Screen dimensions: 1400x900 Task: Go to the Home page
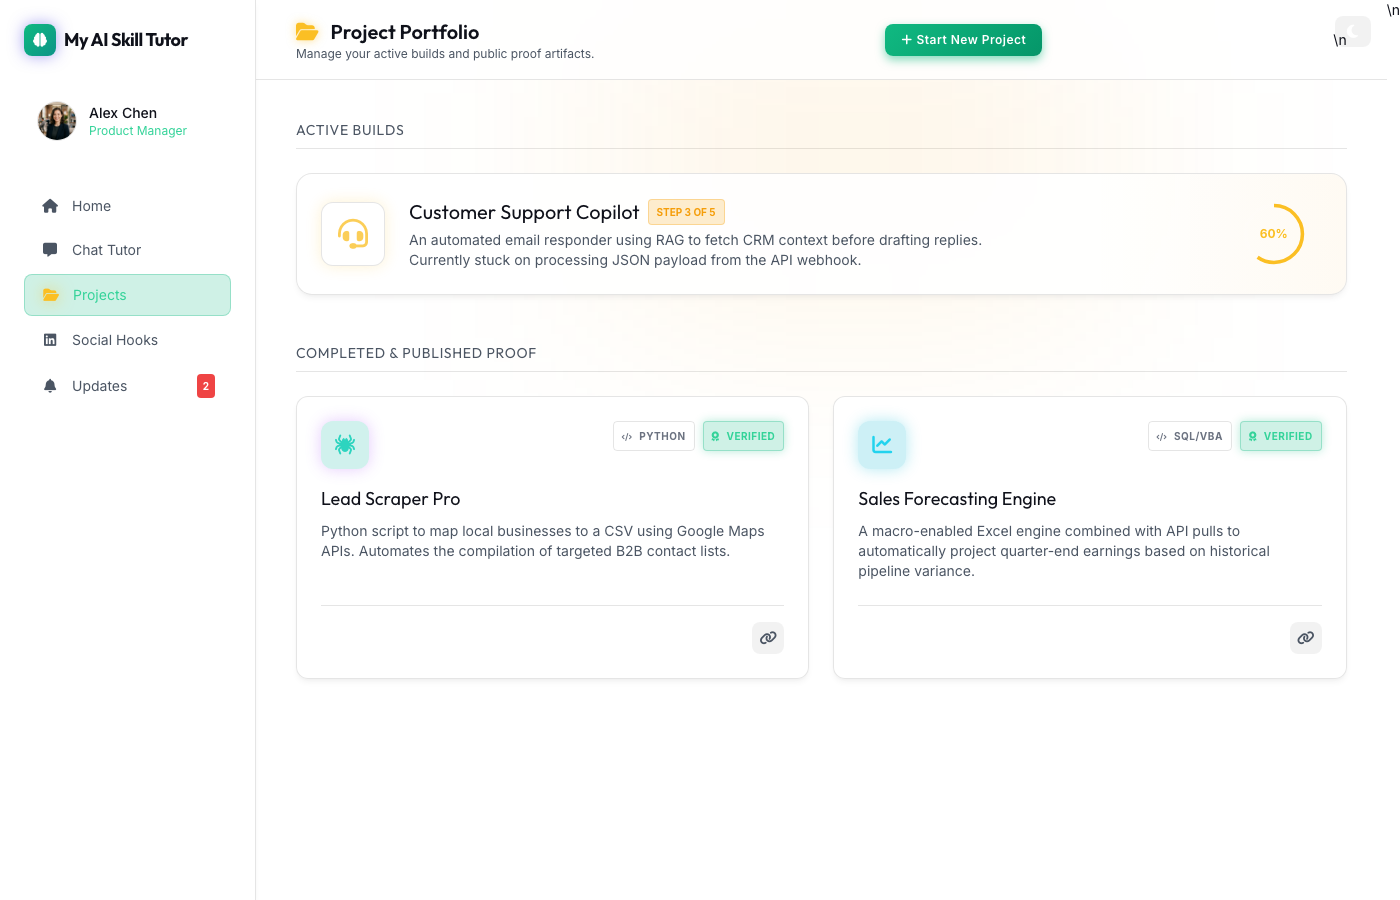tap(91, 206)
